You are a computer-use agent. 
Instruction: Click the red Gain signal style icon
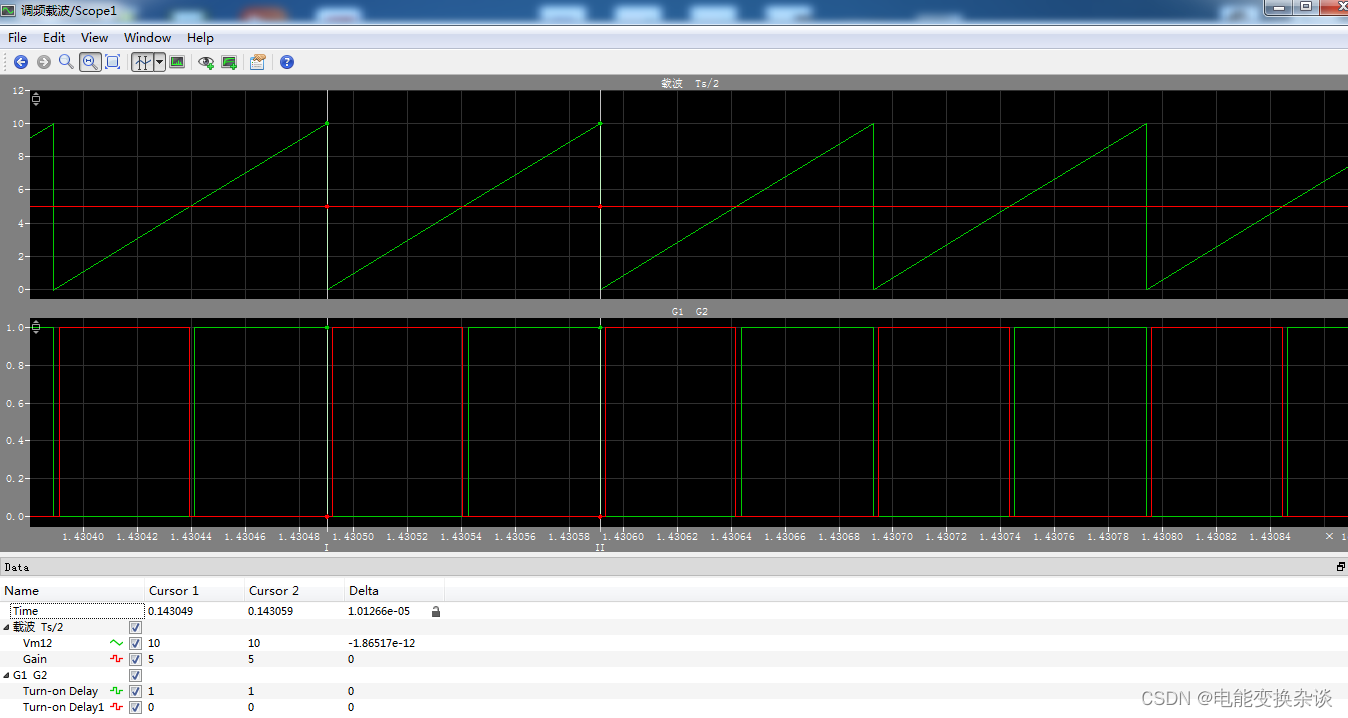116,659
